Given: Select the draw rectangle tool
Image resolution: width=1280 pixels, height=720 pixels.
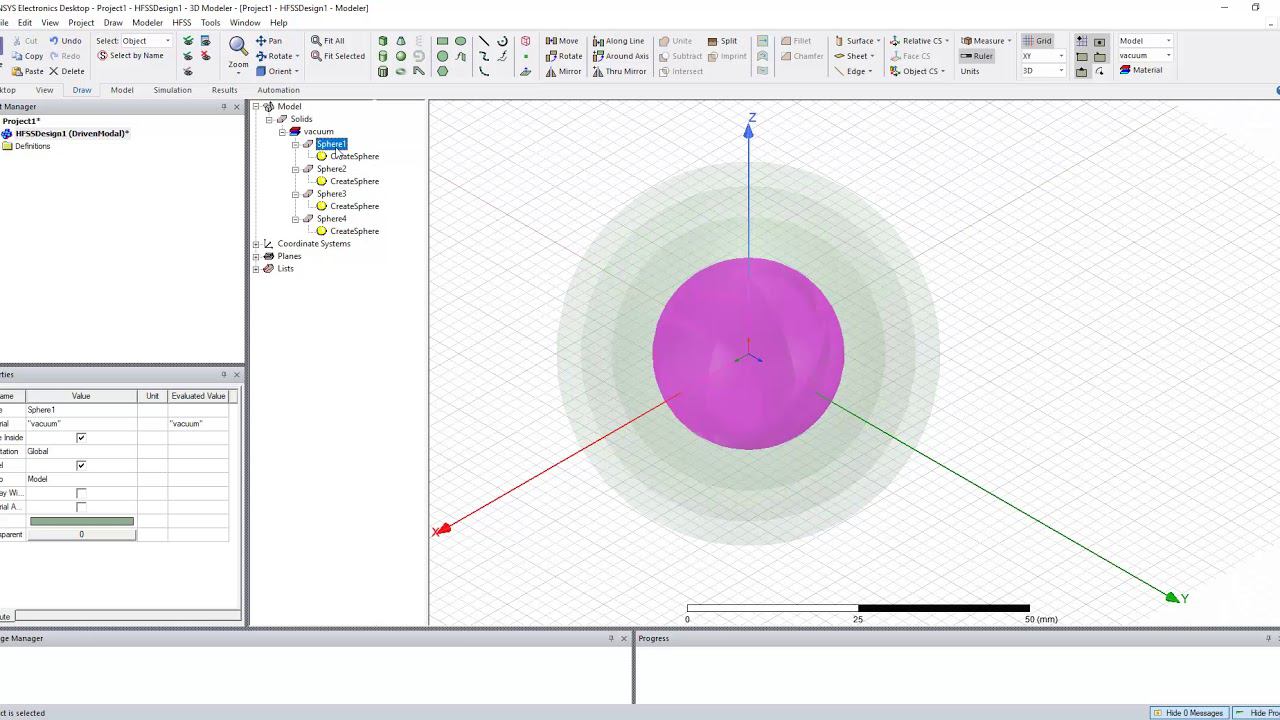Looking at the screenshot, I should click(442, 41).
